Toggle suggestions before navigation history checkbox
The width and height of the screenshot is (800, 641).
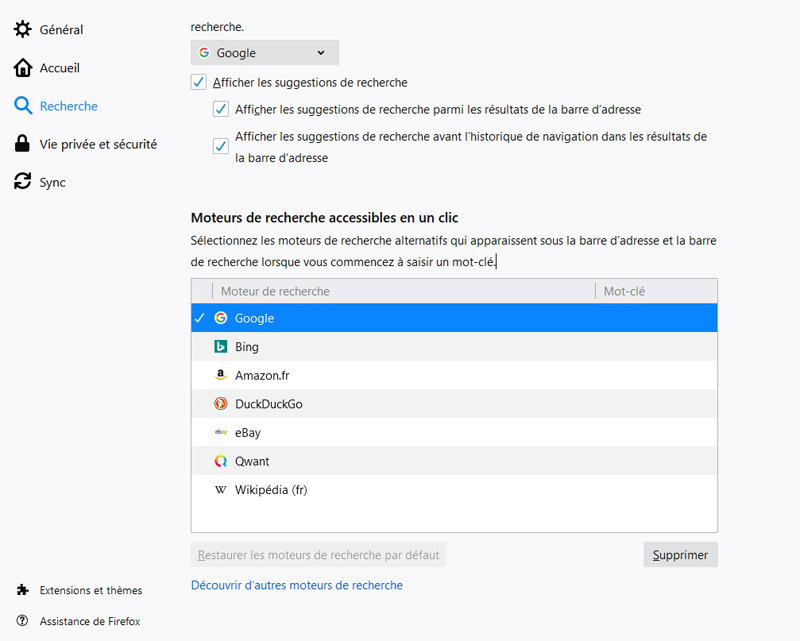221,146
